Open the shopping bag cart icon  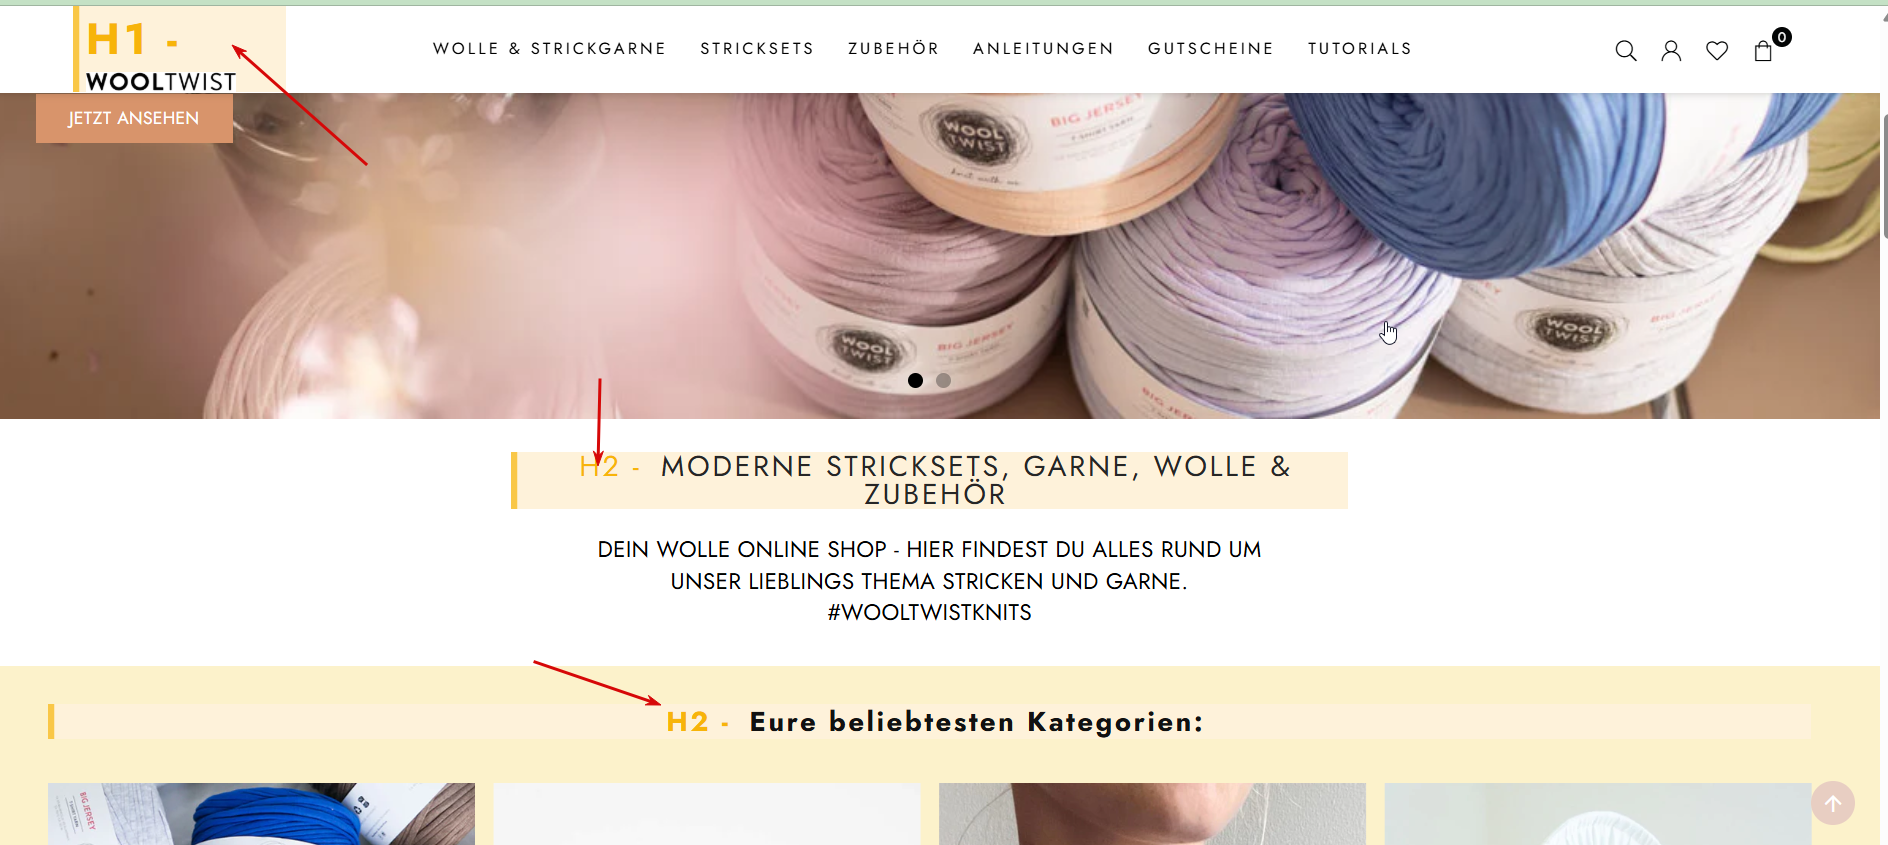1763,51
